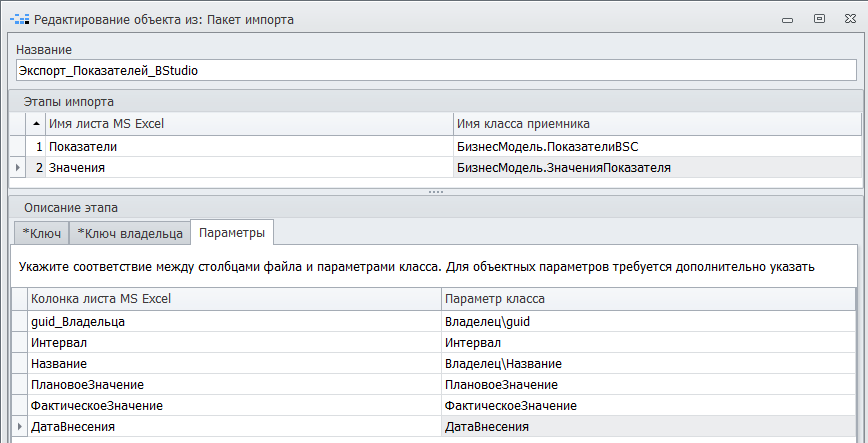
Task: Sort by Имя листа MS Excel column
Action: coord(248,124)
